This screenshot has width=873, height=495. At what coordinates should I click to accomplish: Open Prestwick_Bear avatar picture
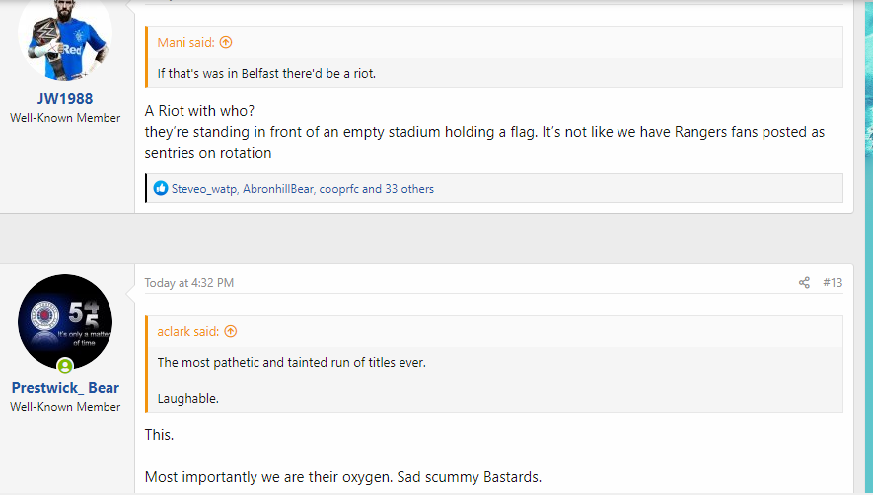(x=65, y=321)
